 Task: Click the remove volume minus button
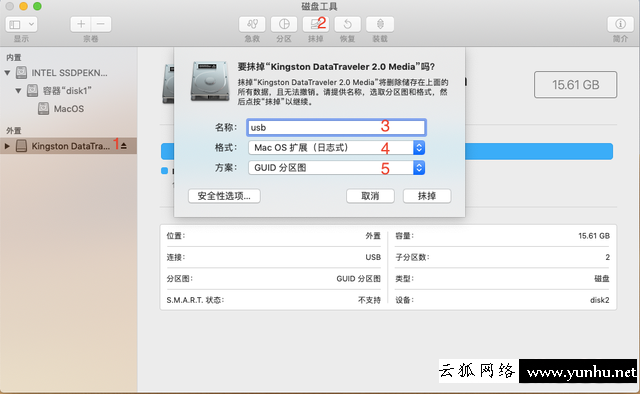click(101, 24)
